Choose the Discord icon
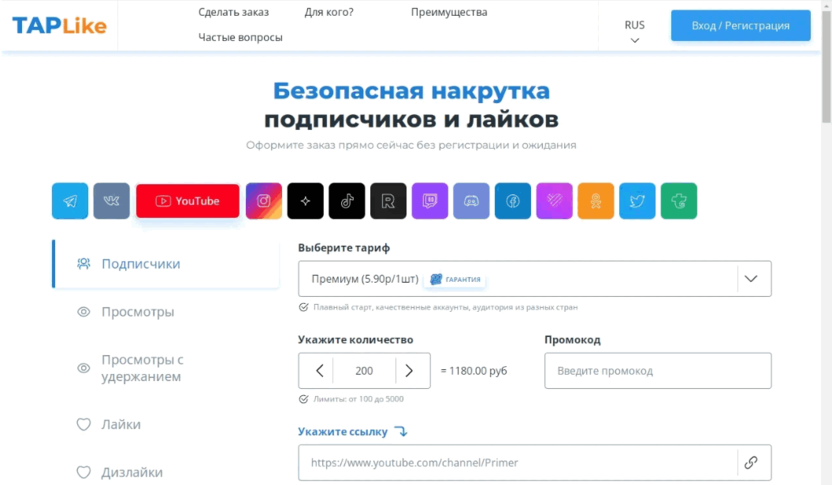832x485 pixels. [x=471, y=201]
